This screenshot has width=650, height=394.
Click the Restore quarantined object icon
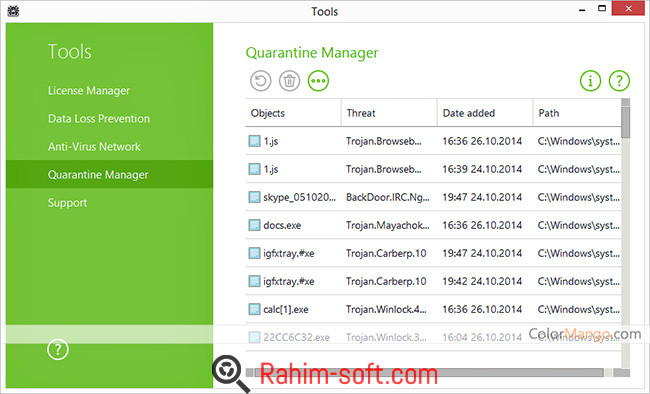coord(260,81)
